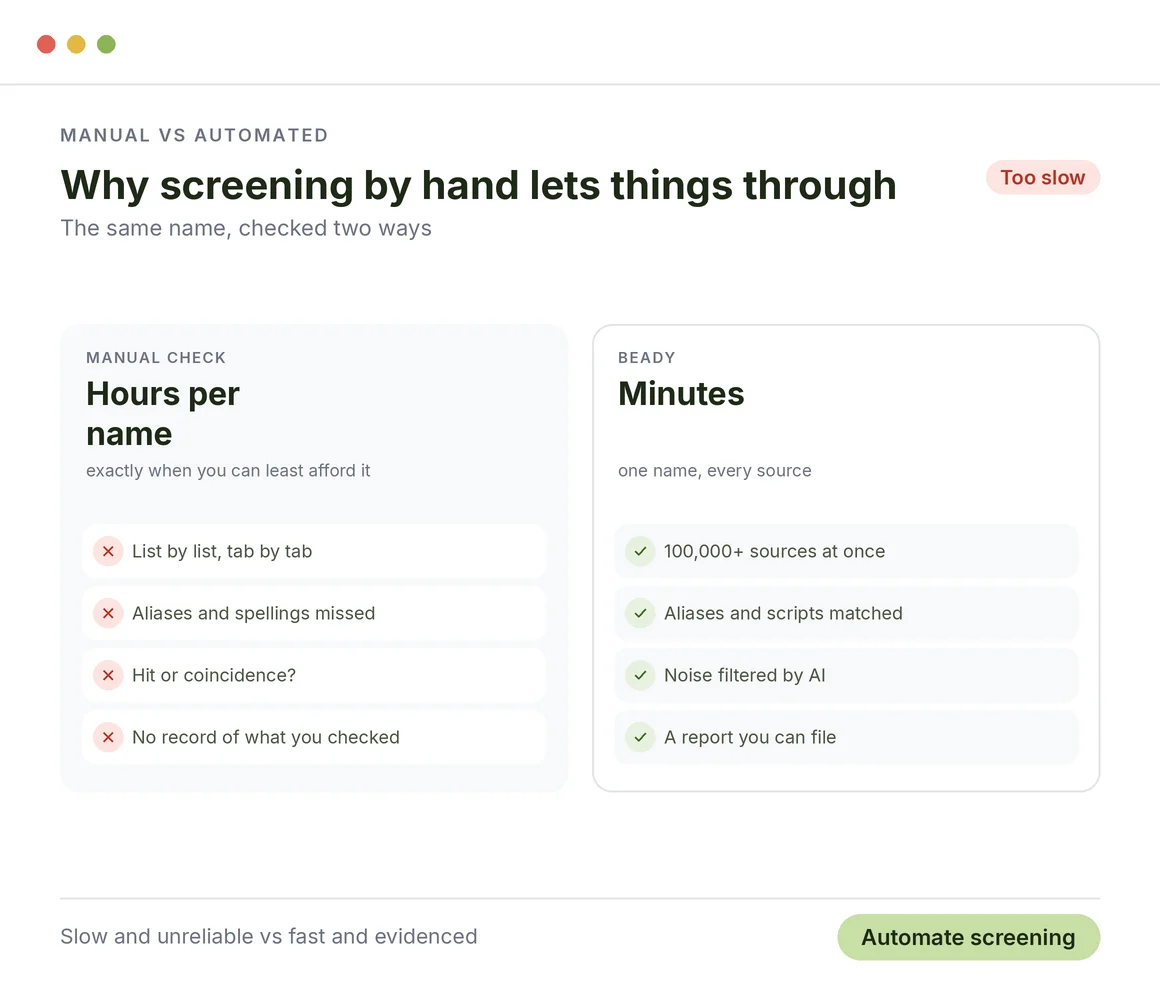Click 'exactly when you can least afford it'

(x=228, y=470)
